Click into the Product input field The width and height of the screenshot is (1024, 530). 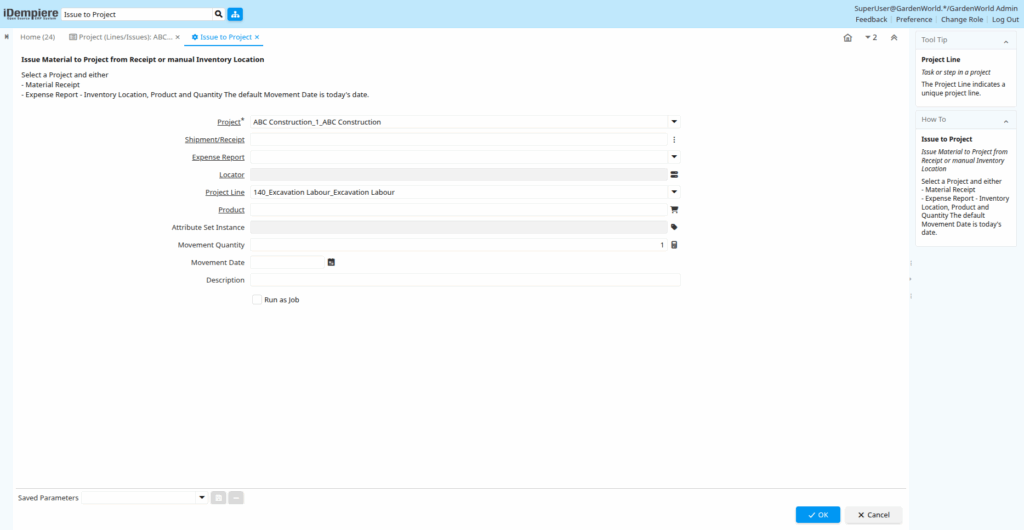click(x=458, y=210)
